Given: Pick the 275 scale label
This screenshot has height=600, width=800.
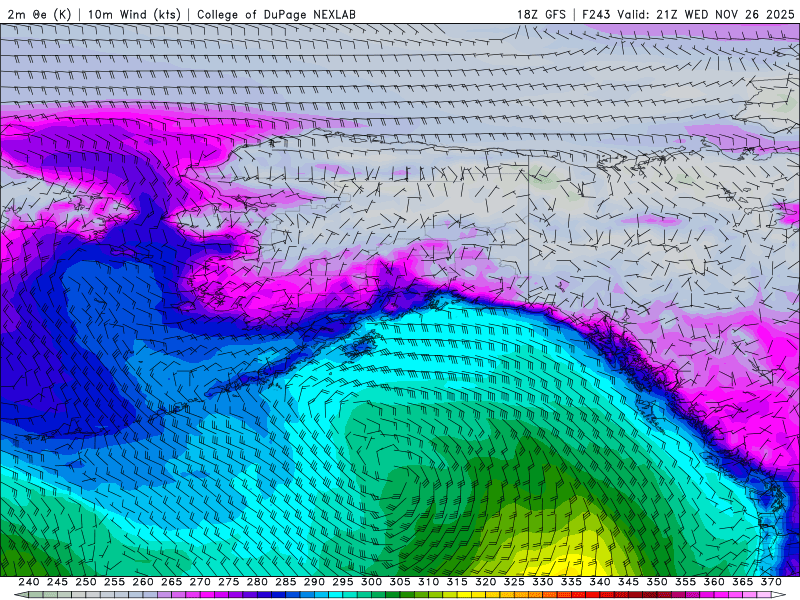Looking at the screenshot, I should [x=229, y=582].
